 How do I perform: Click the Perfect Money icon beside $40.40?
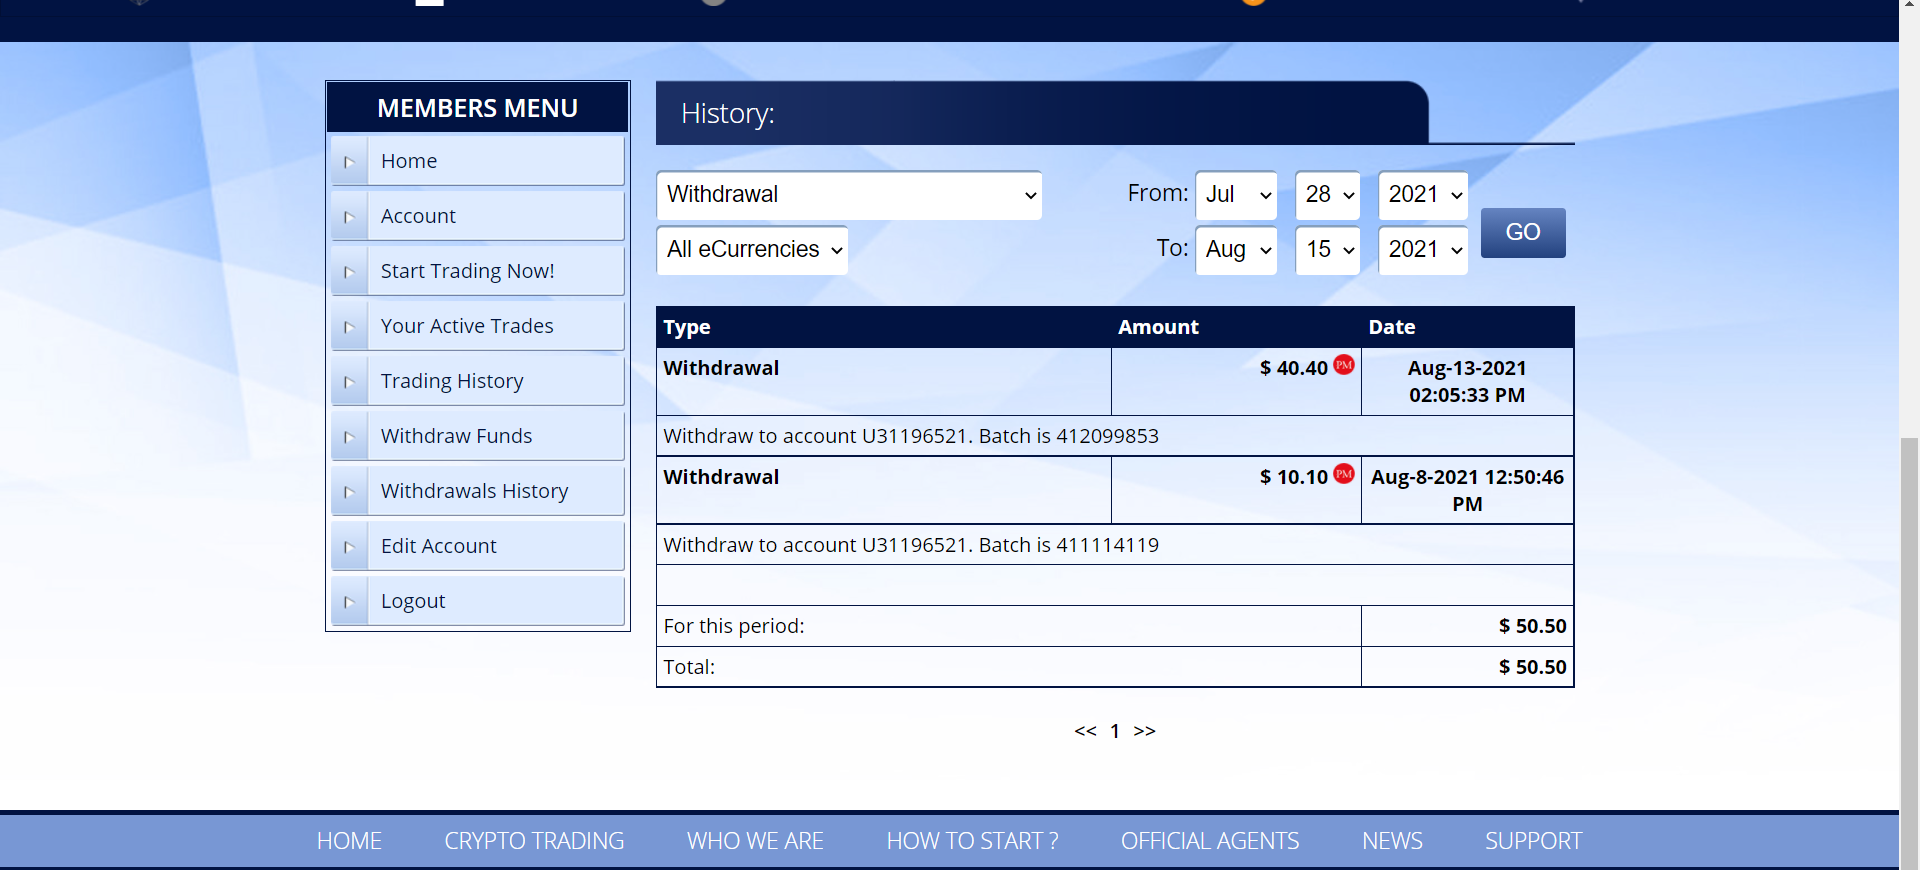point(1344,366)
